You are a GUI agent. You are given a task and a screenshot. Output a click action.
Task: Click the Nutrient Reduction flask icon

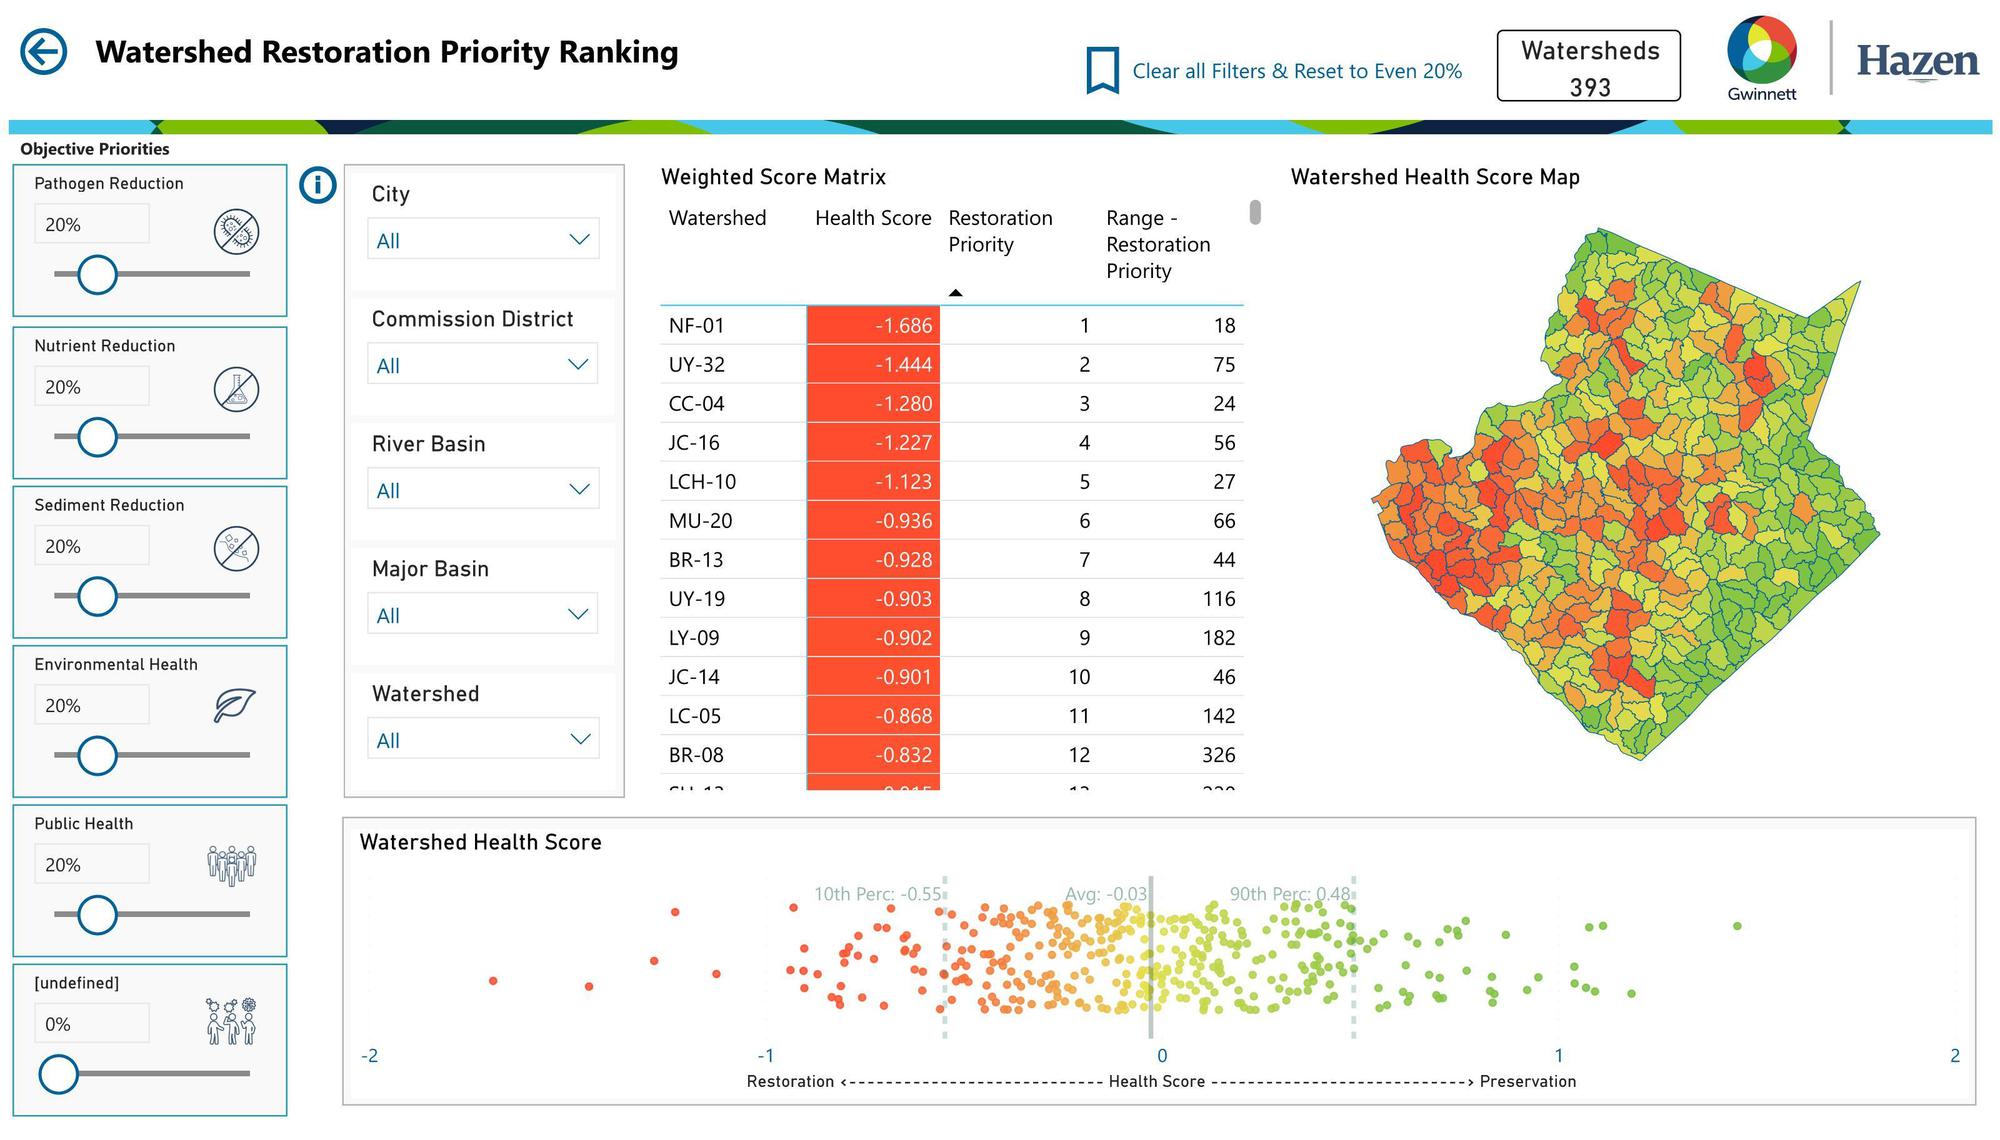click(236, 390)
